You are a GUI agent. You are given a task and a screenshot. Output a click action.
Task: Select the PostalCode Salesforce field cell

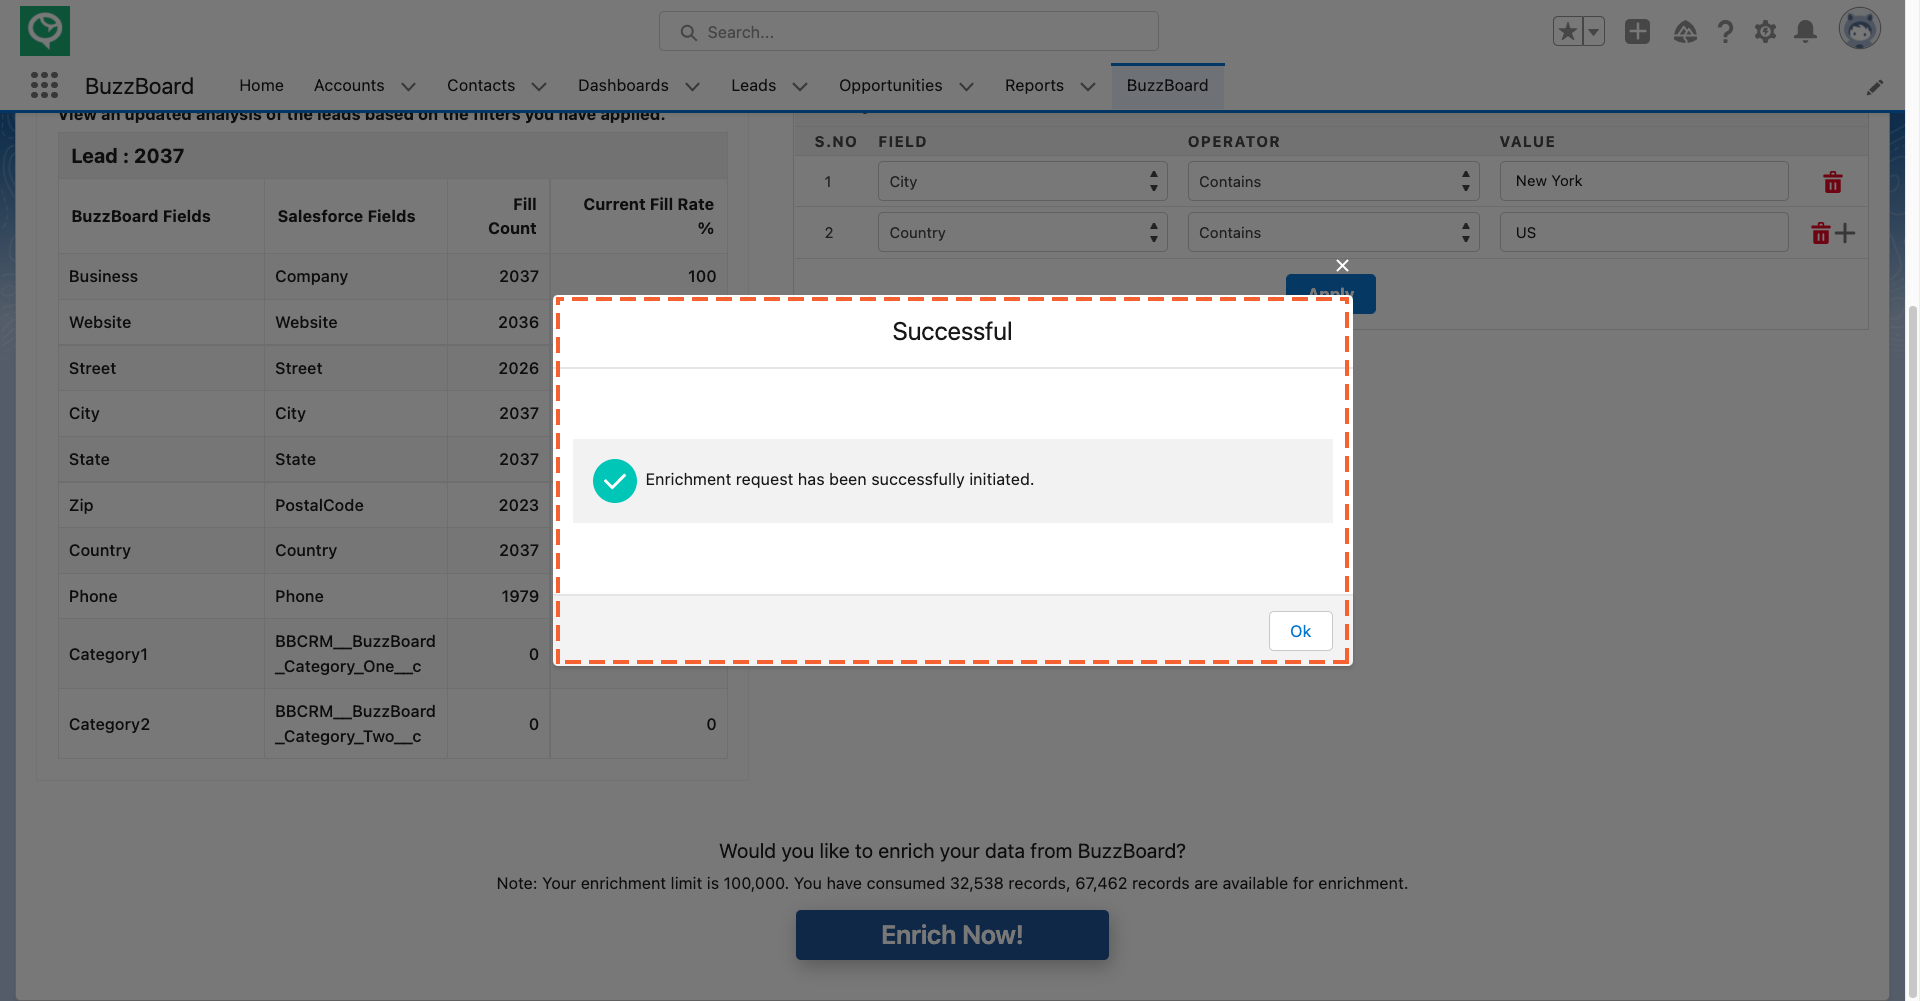pos(355,506)
